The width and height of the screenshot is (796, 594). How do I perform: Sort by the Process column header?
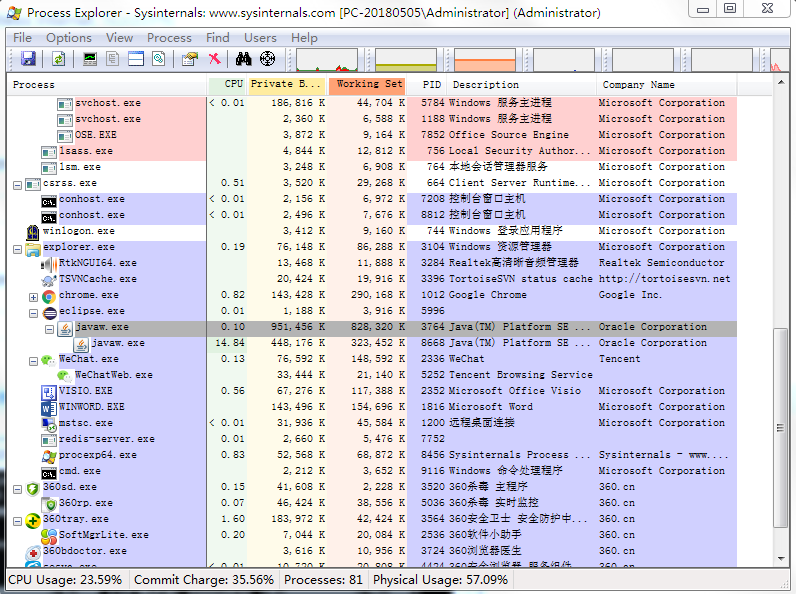click(107, 85)
